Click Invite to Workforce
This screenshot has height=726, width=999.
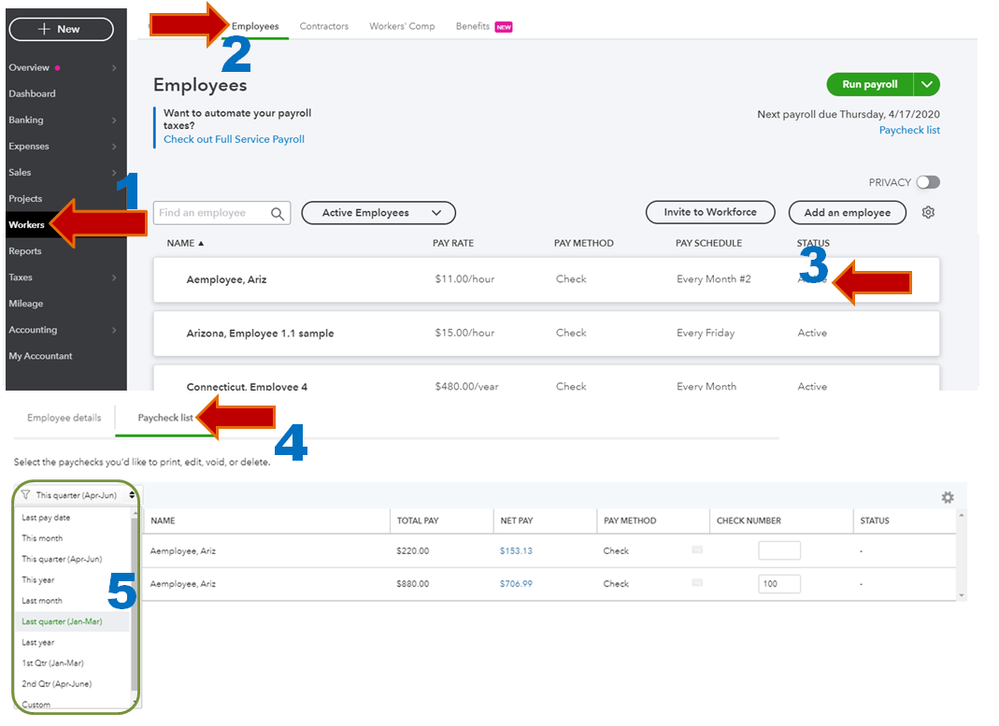(710, 213)
